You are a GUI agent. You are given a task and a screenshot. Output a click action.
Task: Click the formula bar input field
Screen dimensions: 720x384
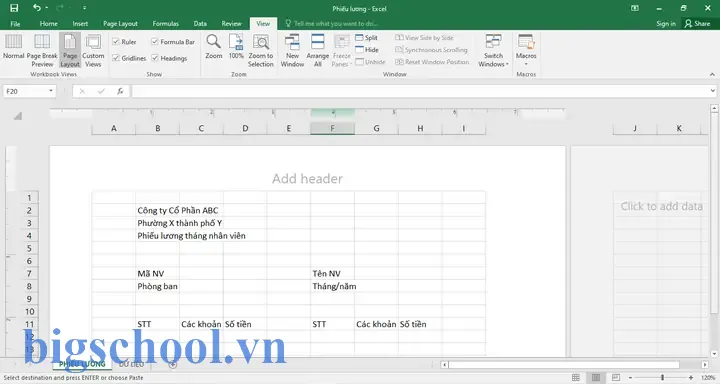tap(420, 91)
